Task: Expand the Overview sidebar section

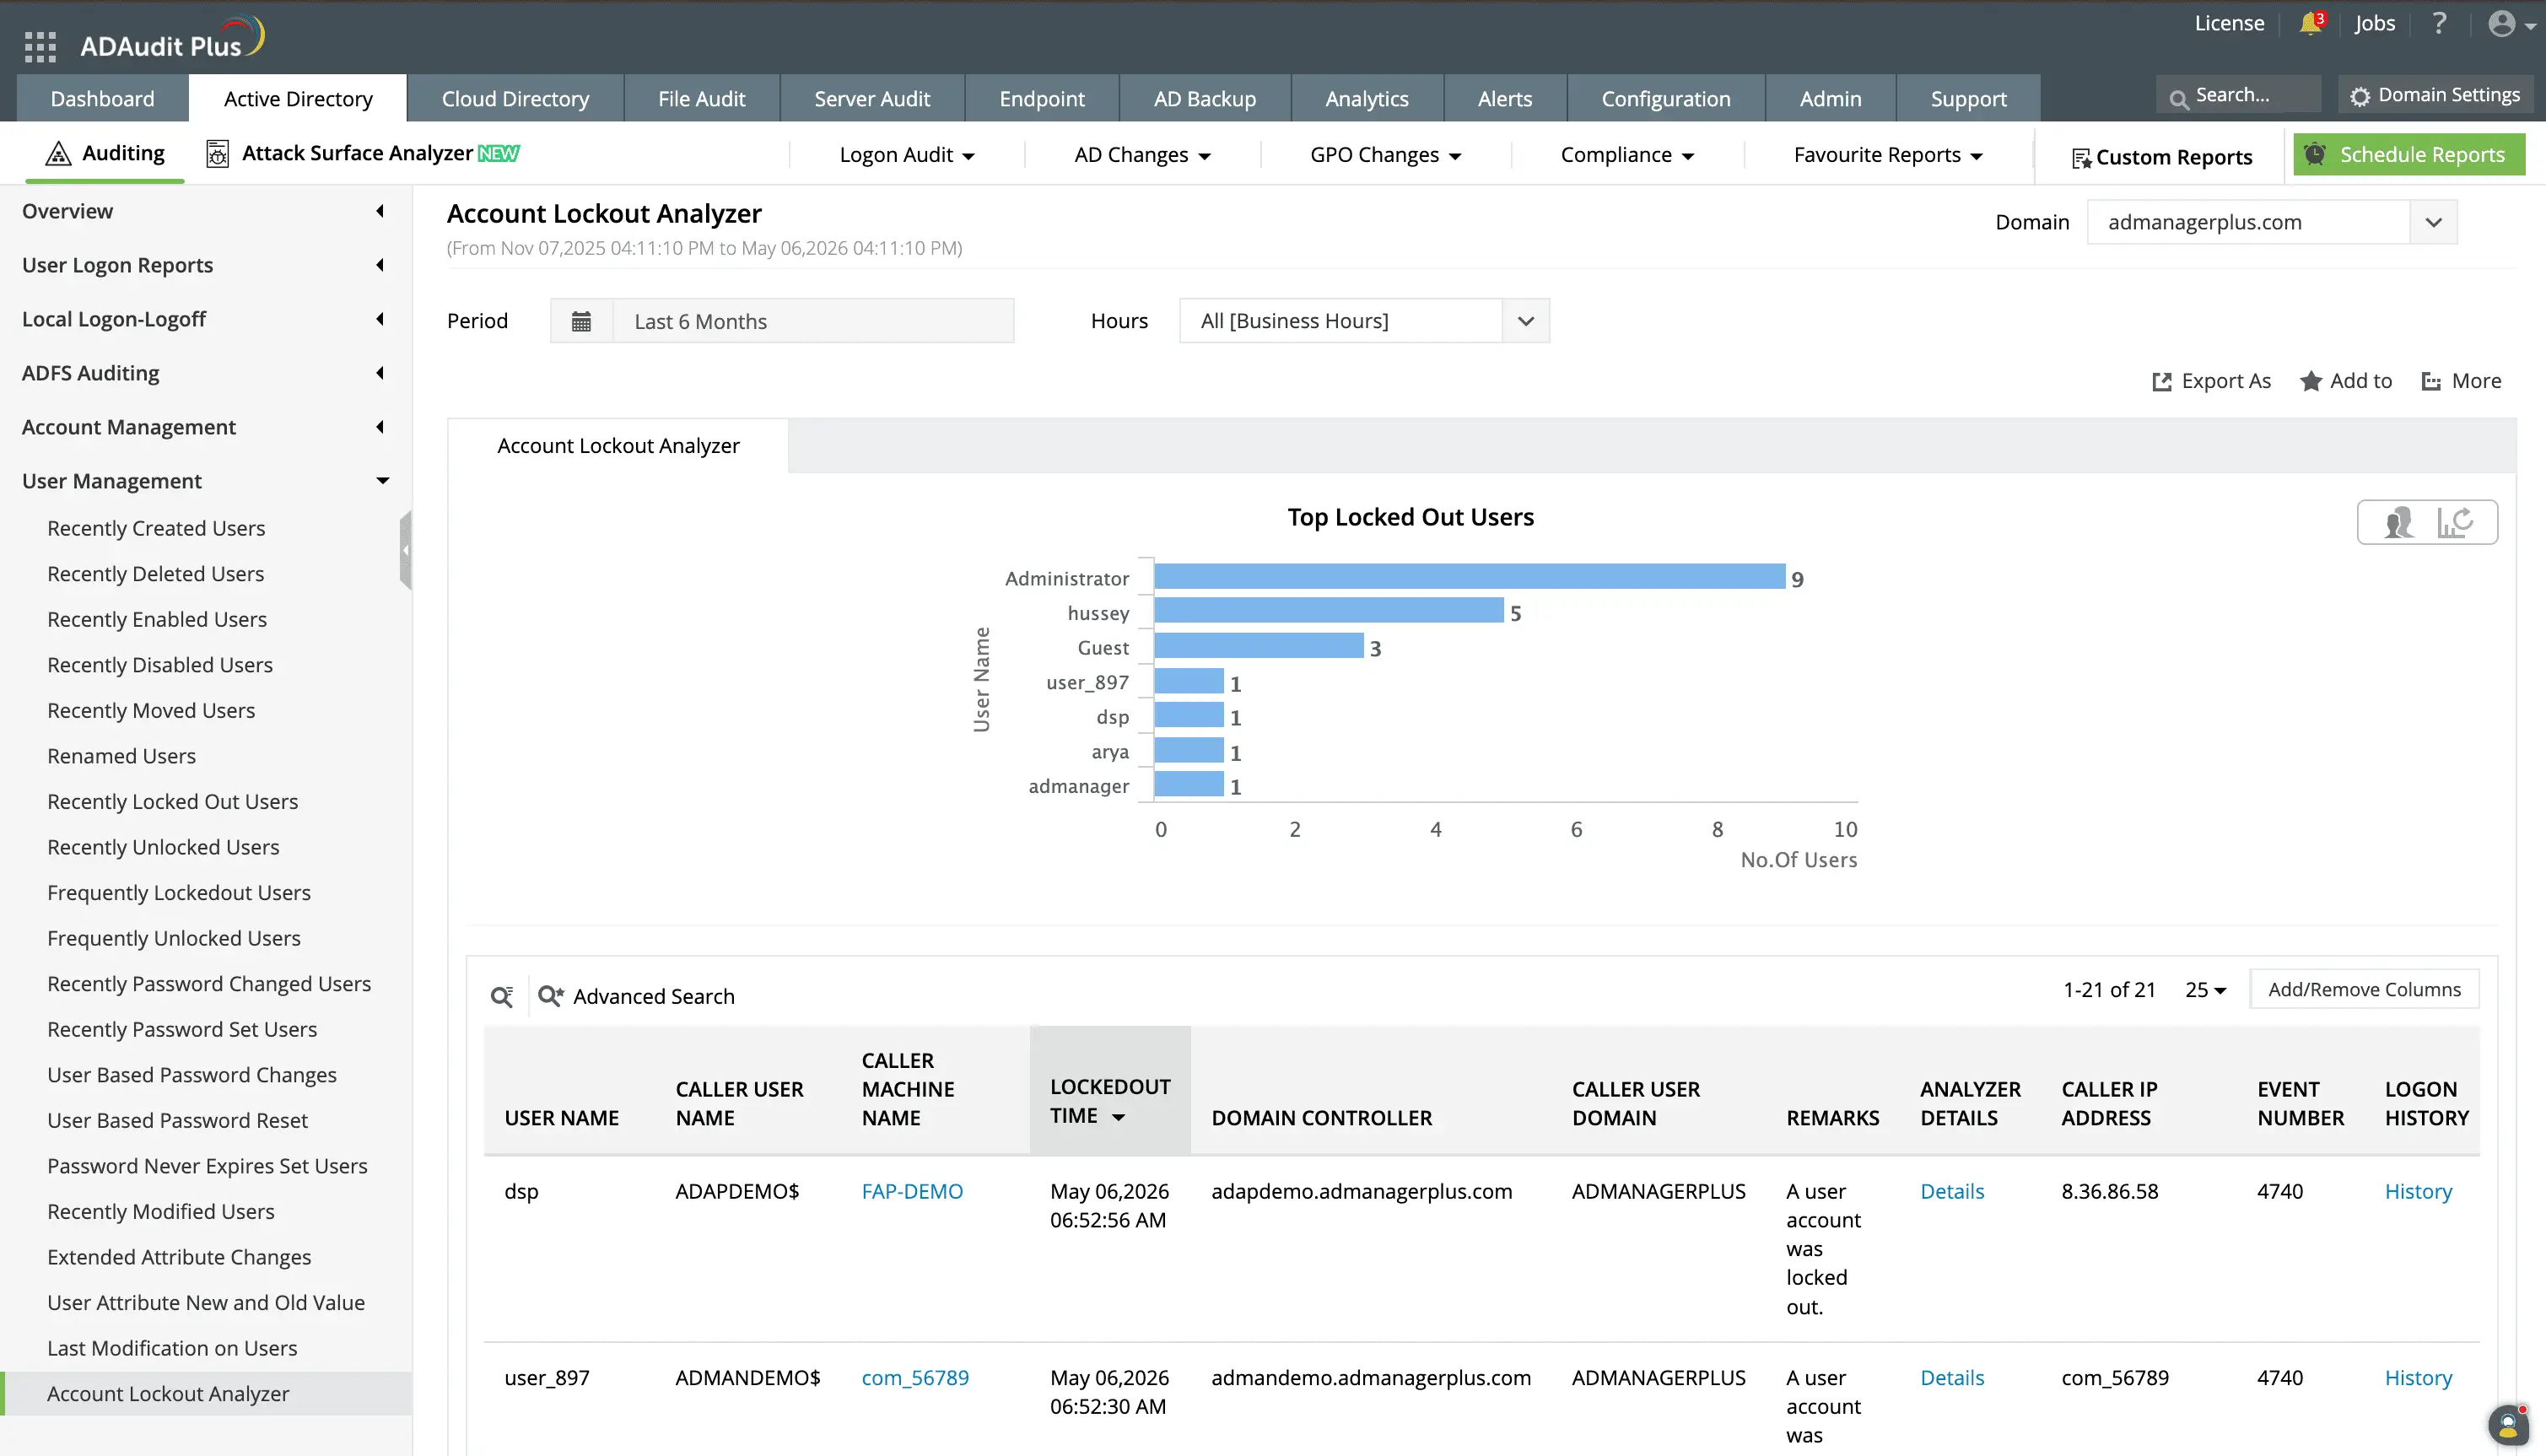Action: (205, 211)
